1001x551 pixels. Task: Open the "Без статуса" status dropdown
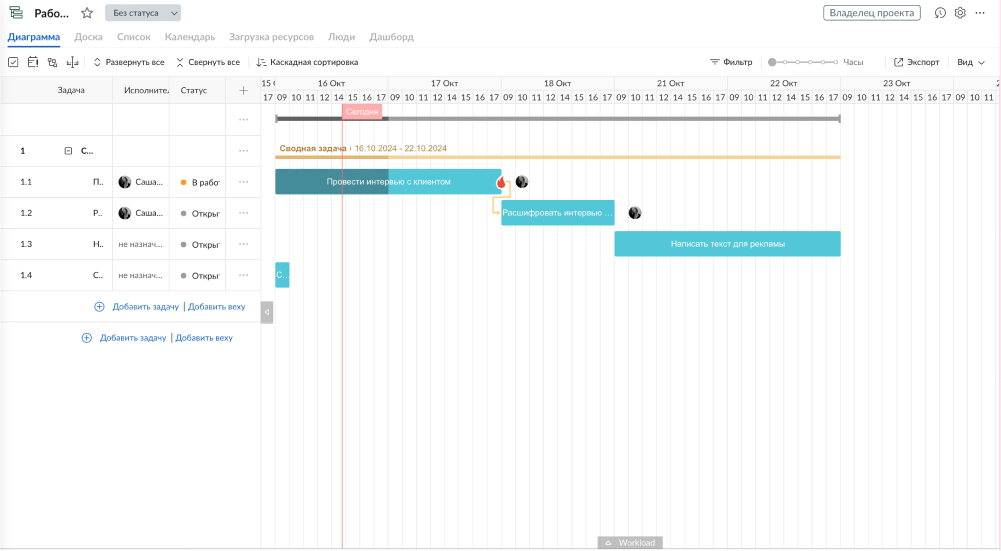click(x=143, y=13)
